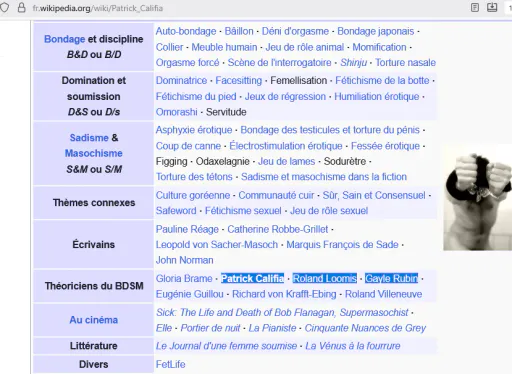
Task: Open the Eugénie Guillou link
Action: point(190,294)
